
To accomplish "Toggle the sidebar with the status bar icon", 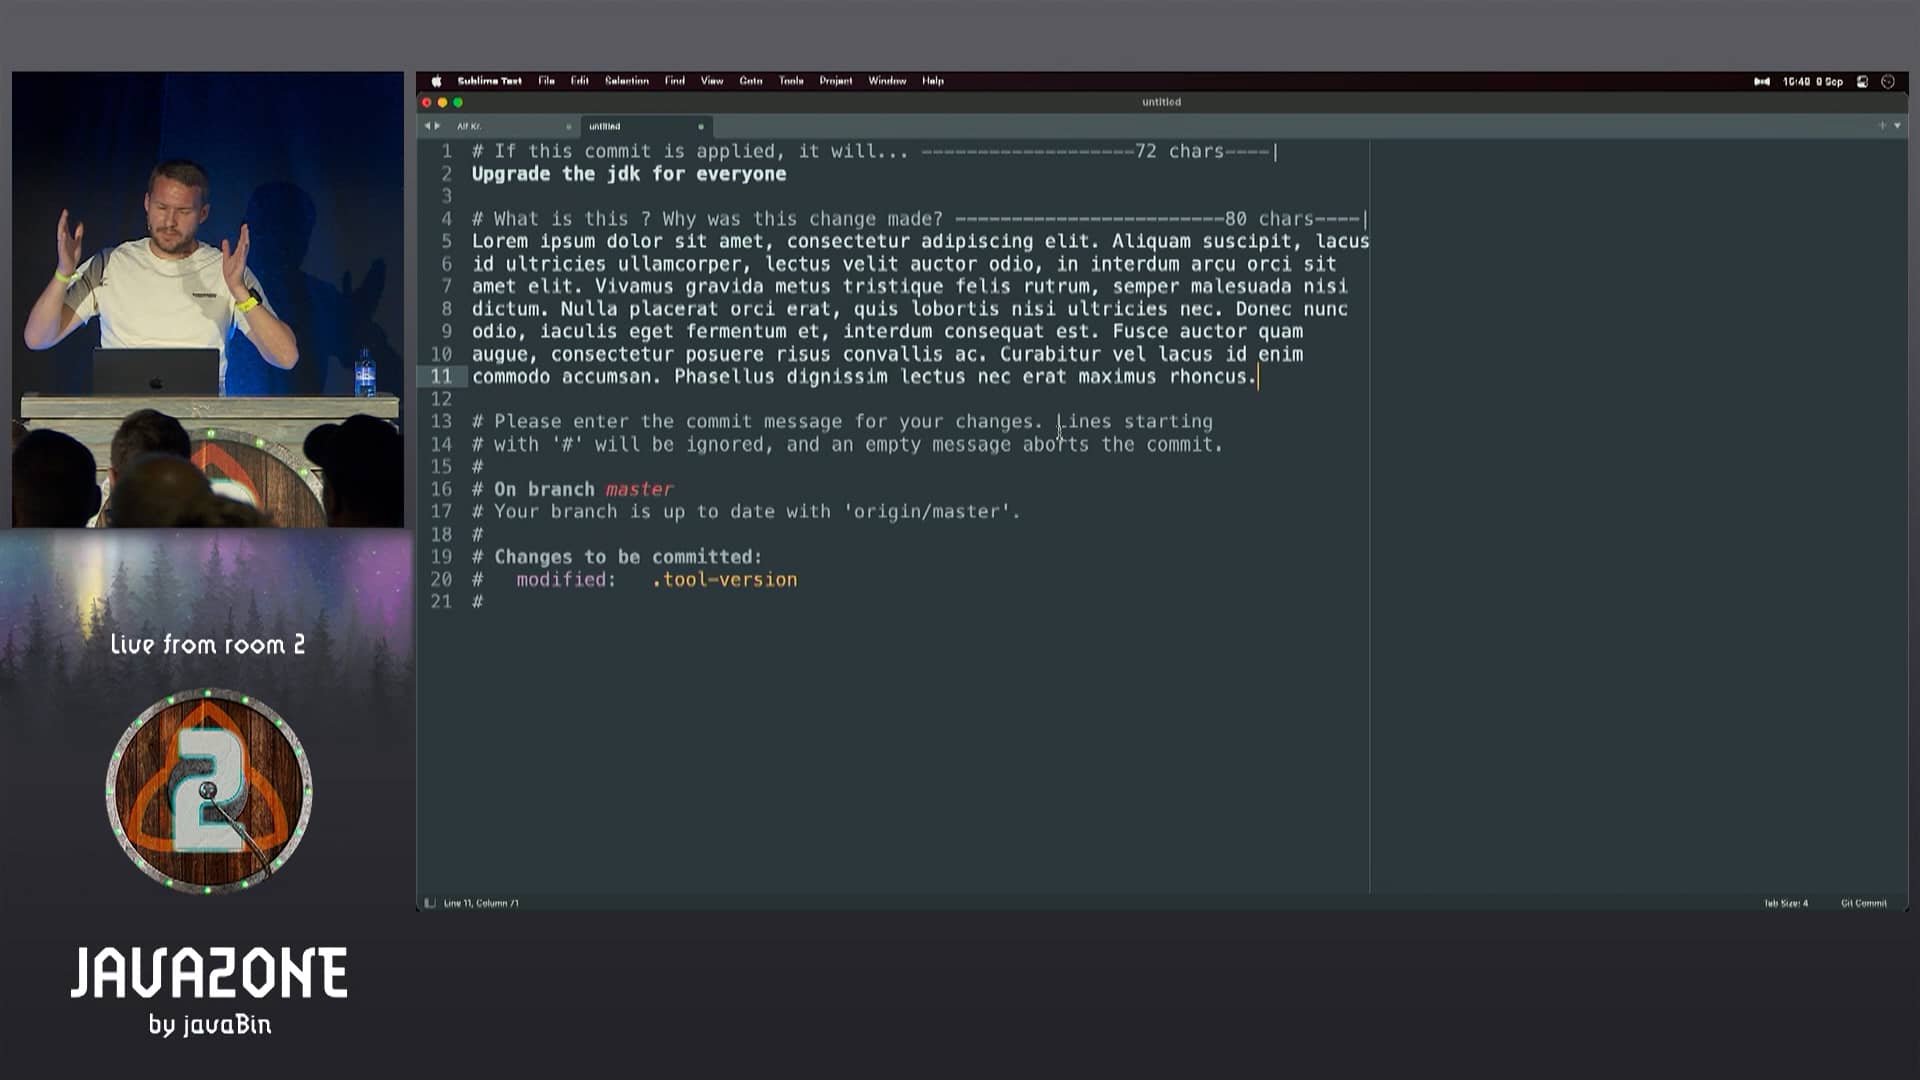I will (x=430, y=902).
